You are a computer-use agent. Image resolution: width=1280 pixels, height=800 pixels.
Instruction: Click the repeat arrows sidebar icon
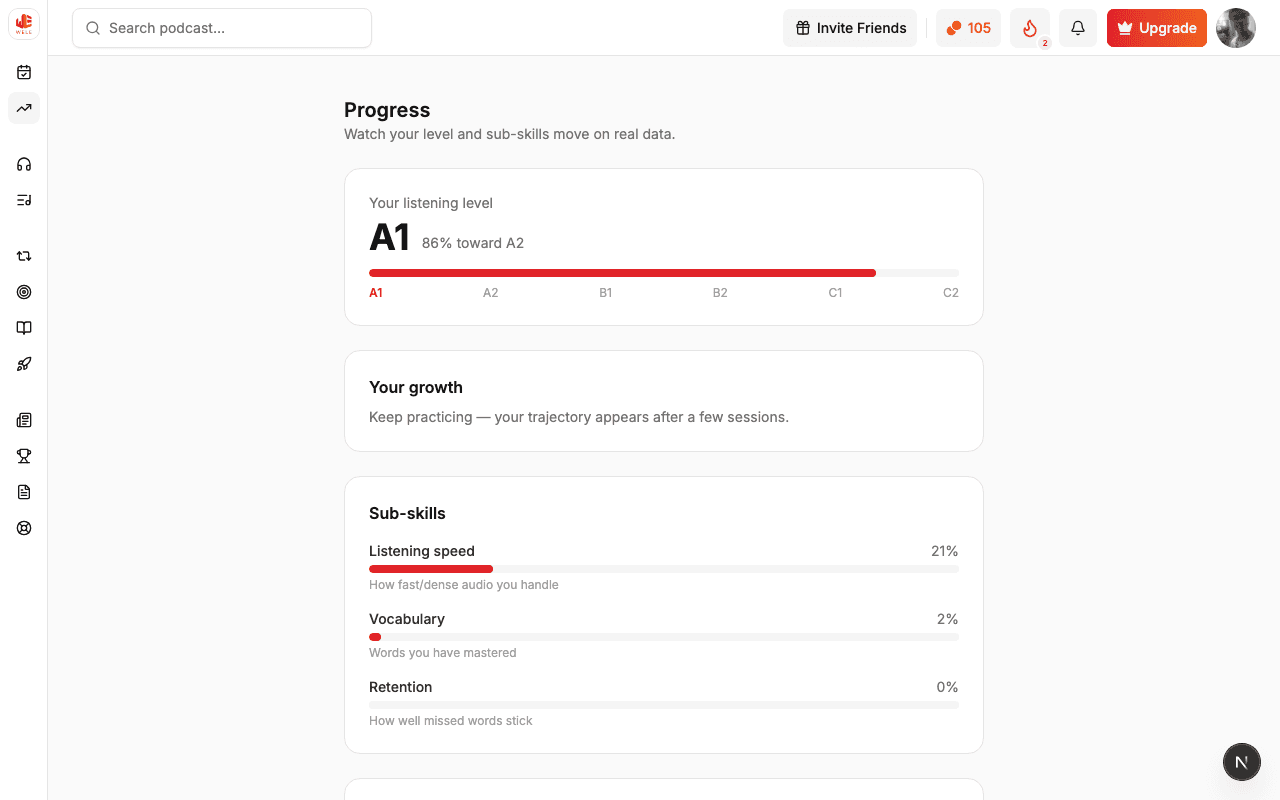point(24,256)
